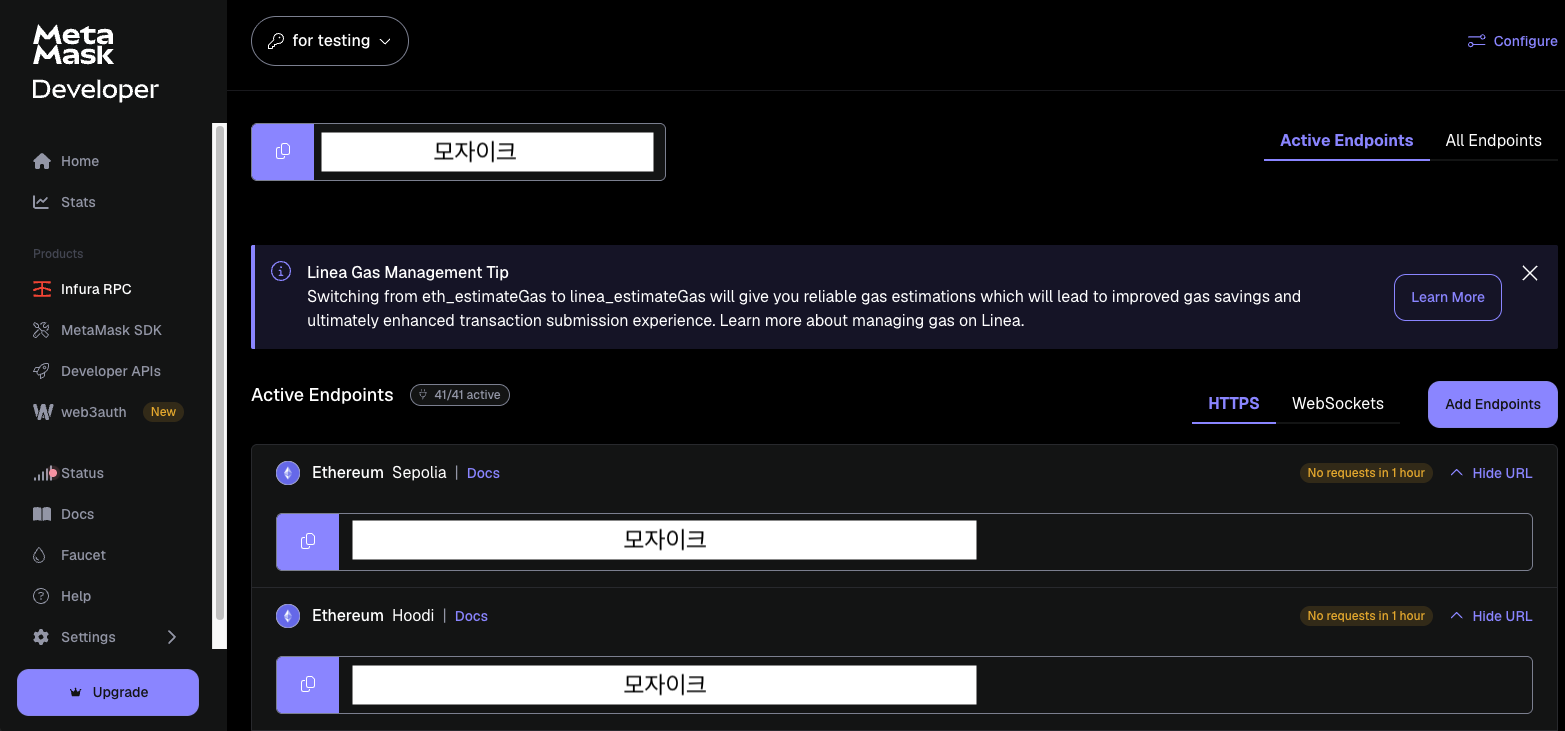Expand the Settings submenu chevron
This screenshot has height=731, width=1565.
[172, 637]
